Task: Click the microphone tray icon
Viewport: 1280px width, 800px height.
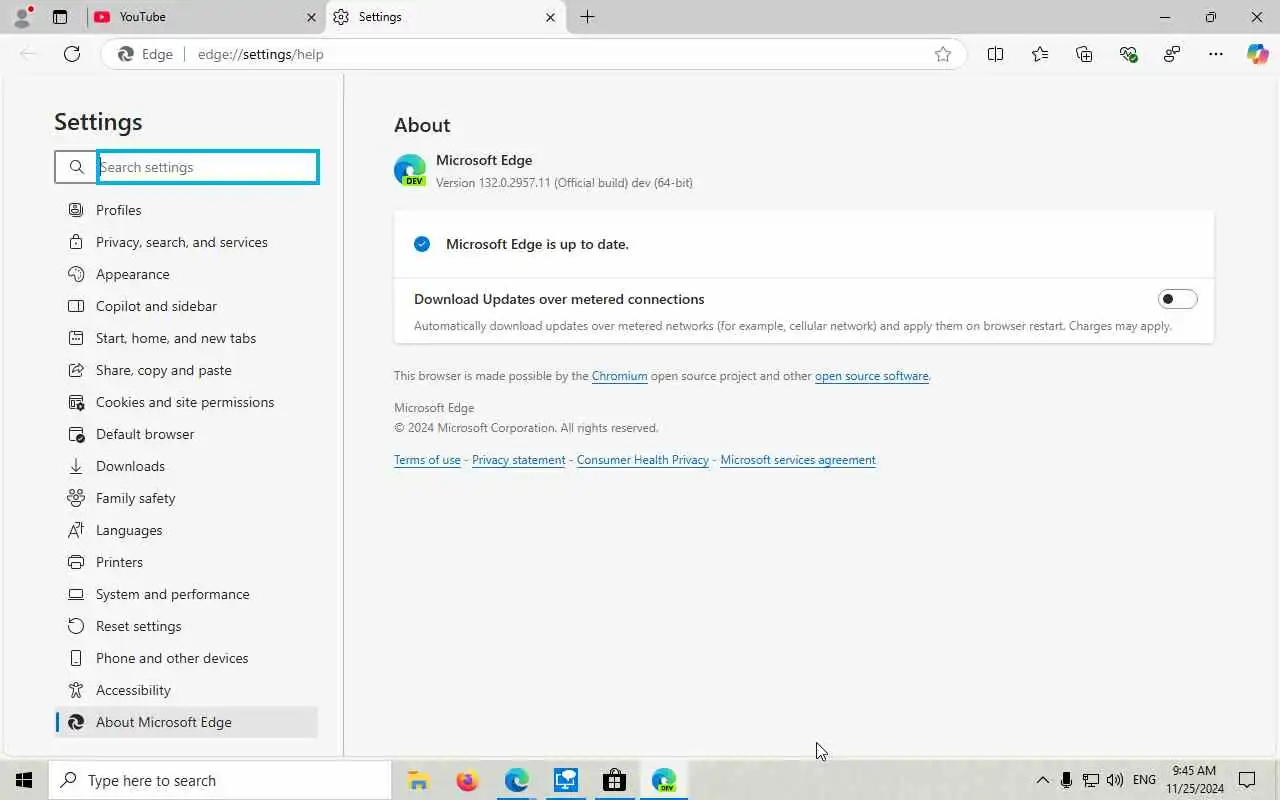Action: pyautogui.click(x=1067, y=780)
